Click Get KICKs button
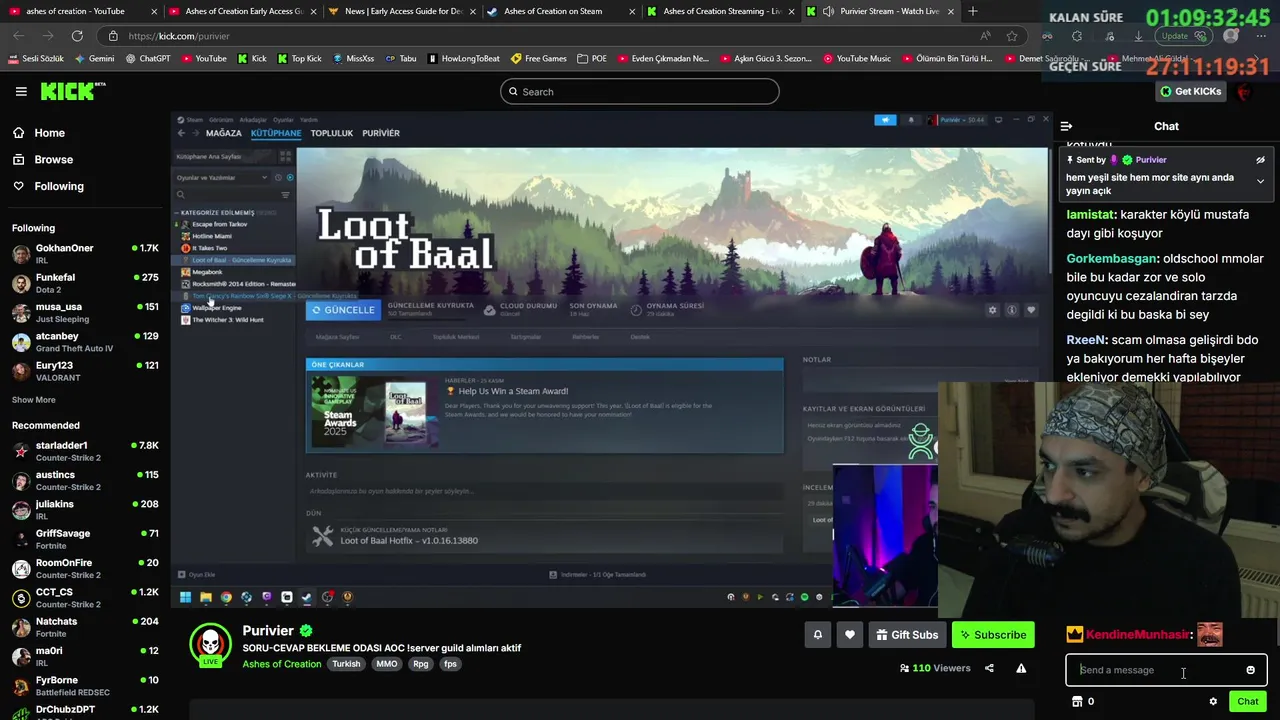1280x720 pixels. tap(1190, 91)
